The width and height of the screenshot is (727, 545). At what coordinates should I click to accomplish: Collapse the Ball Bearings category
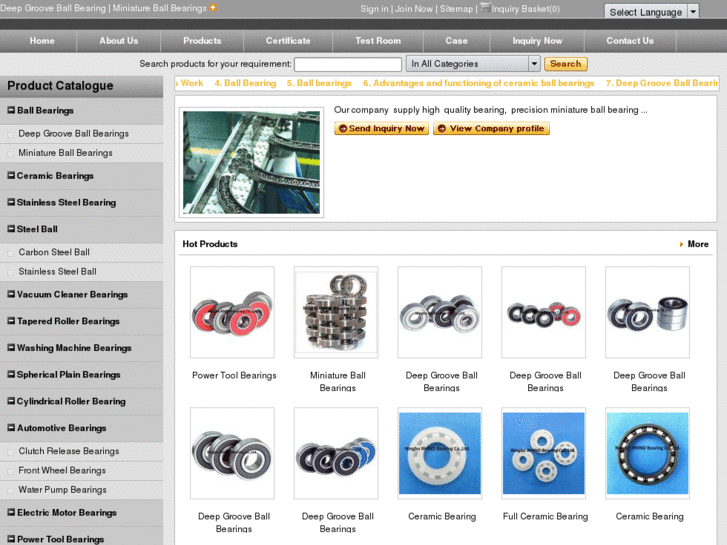coord(11,111)
